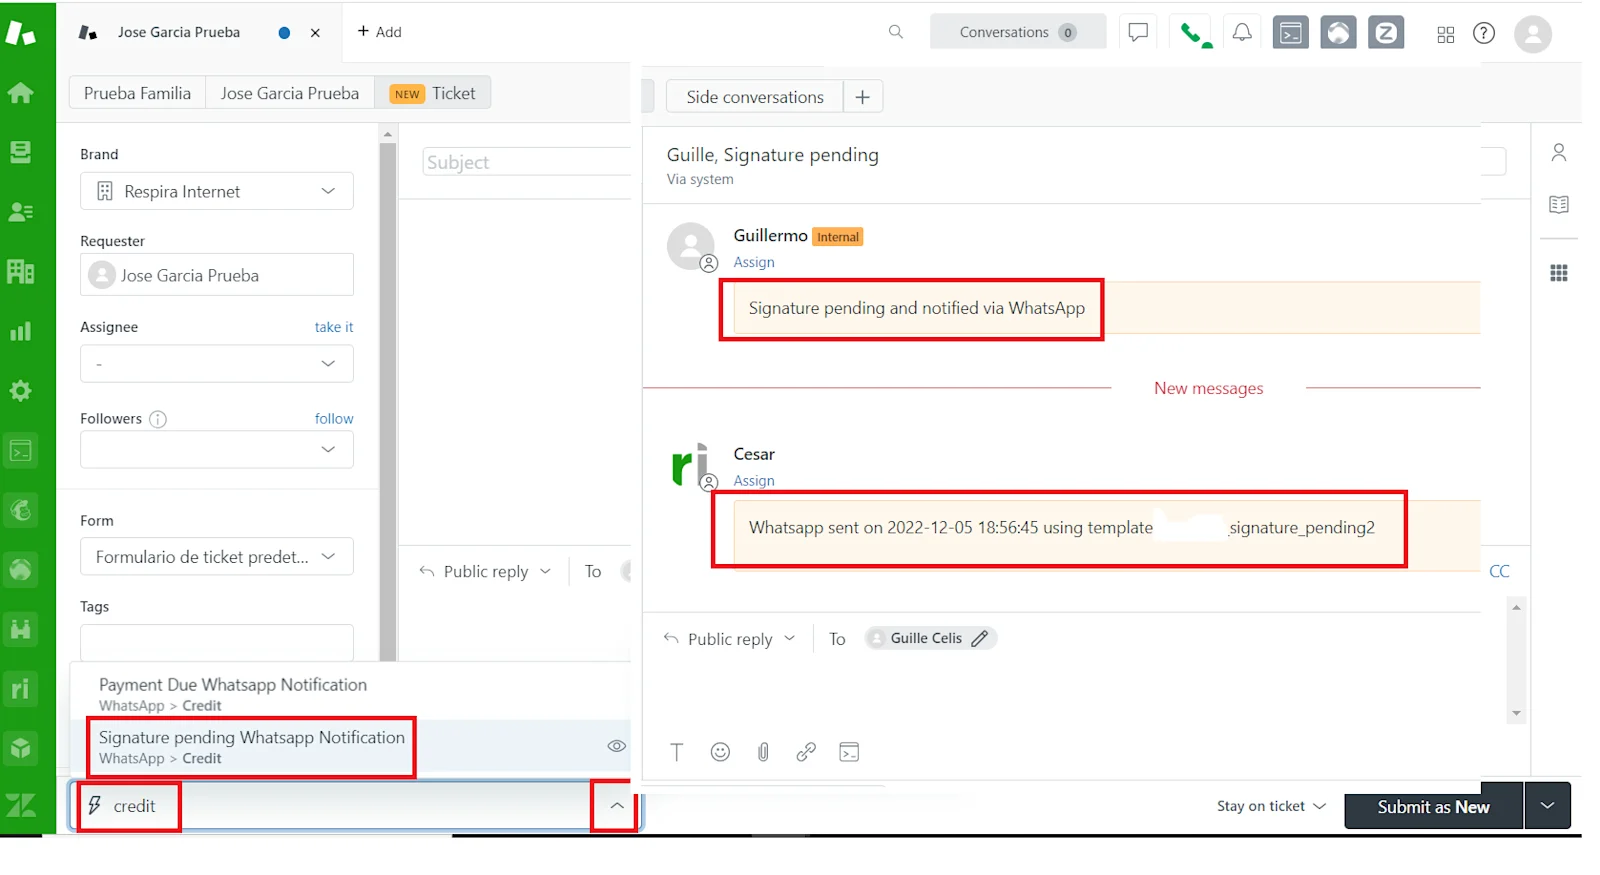The image size is (1600, 875).
Task: Click the Tags input field
Action: (x=217, y=642)
